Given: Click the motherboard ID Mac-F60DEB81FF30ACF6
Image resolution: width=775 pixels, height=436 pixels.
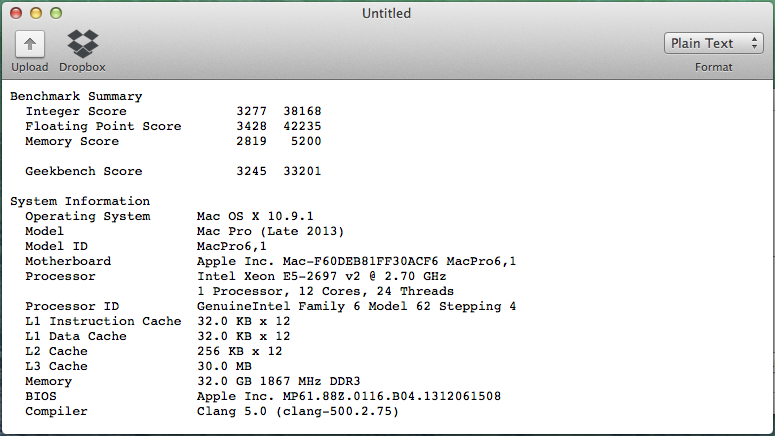Looking at the screenshot, I should (x=360, y=261).
